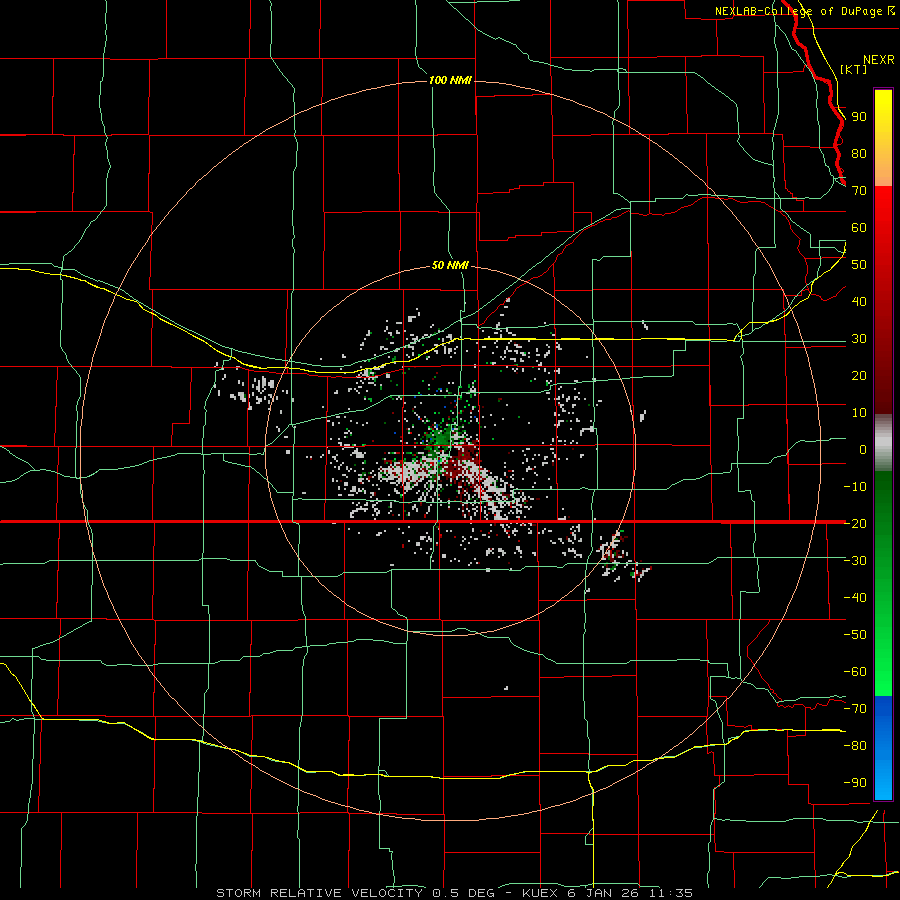Click the 100 NMI range ring label
Image resolution: width=900 pixels, height=900 pixels.
[x=451, y=80]
